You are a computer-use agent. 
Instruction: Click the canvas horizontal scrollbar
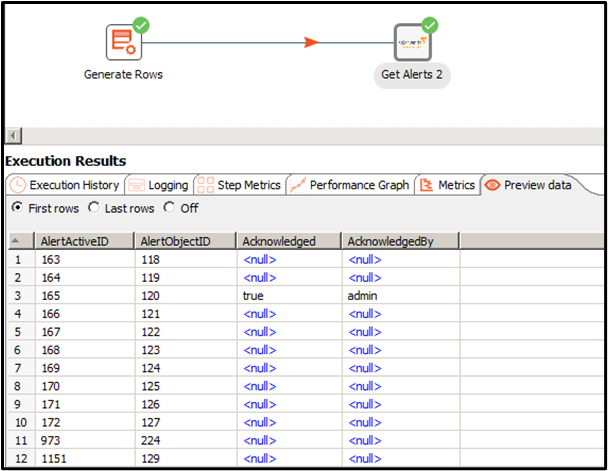(300, 135)
